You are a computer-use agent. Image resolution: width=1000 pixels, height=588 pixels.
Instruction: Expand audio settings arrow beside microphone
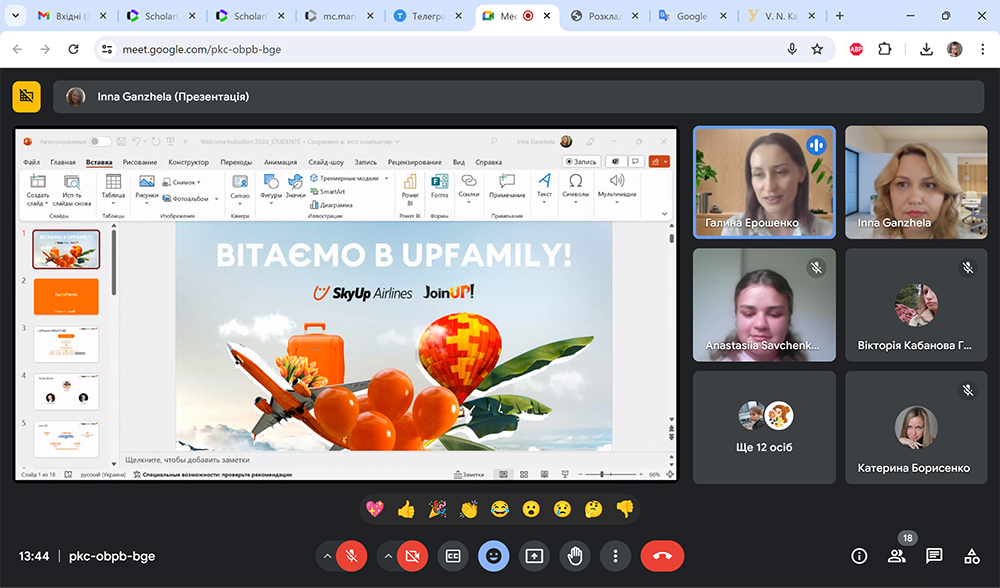coord(327,556)
